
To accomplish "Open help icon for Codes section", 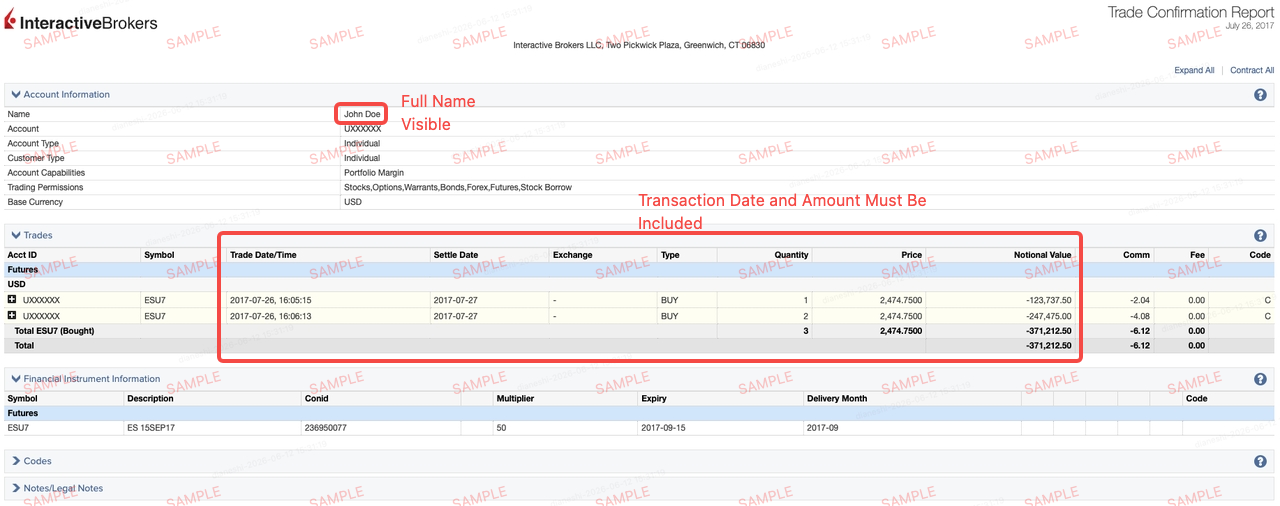I will 1260,462.
